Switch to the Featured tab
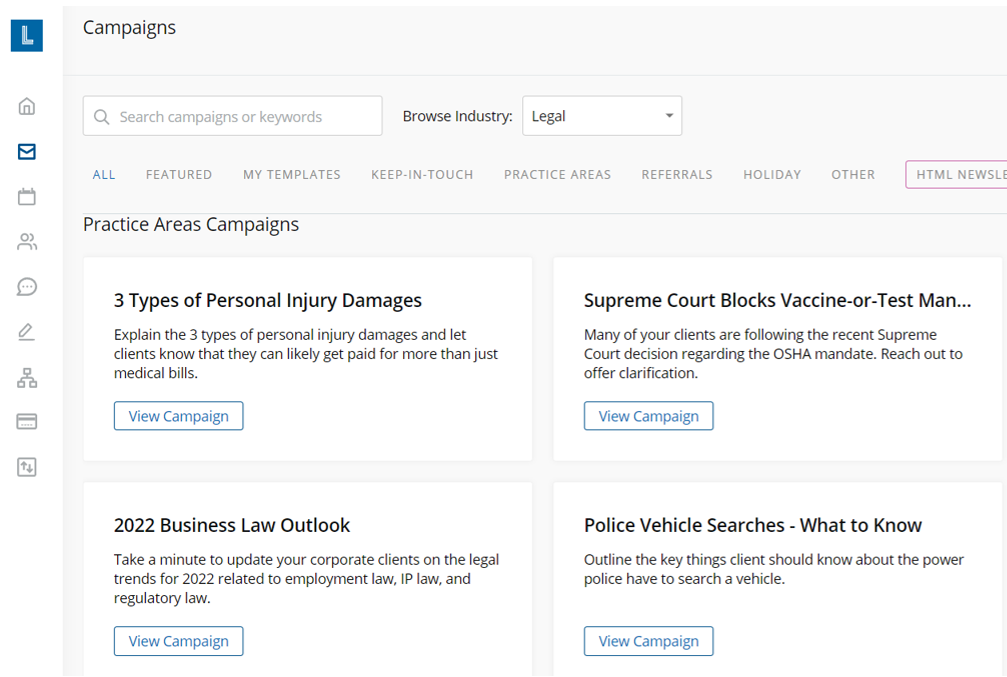The width and height of the screenshot is (1007, 677). click(x=179, y=175)
